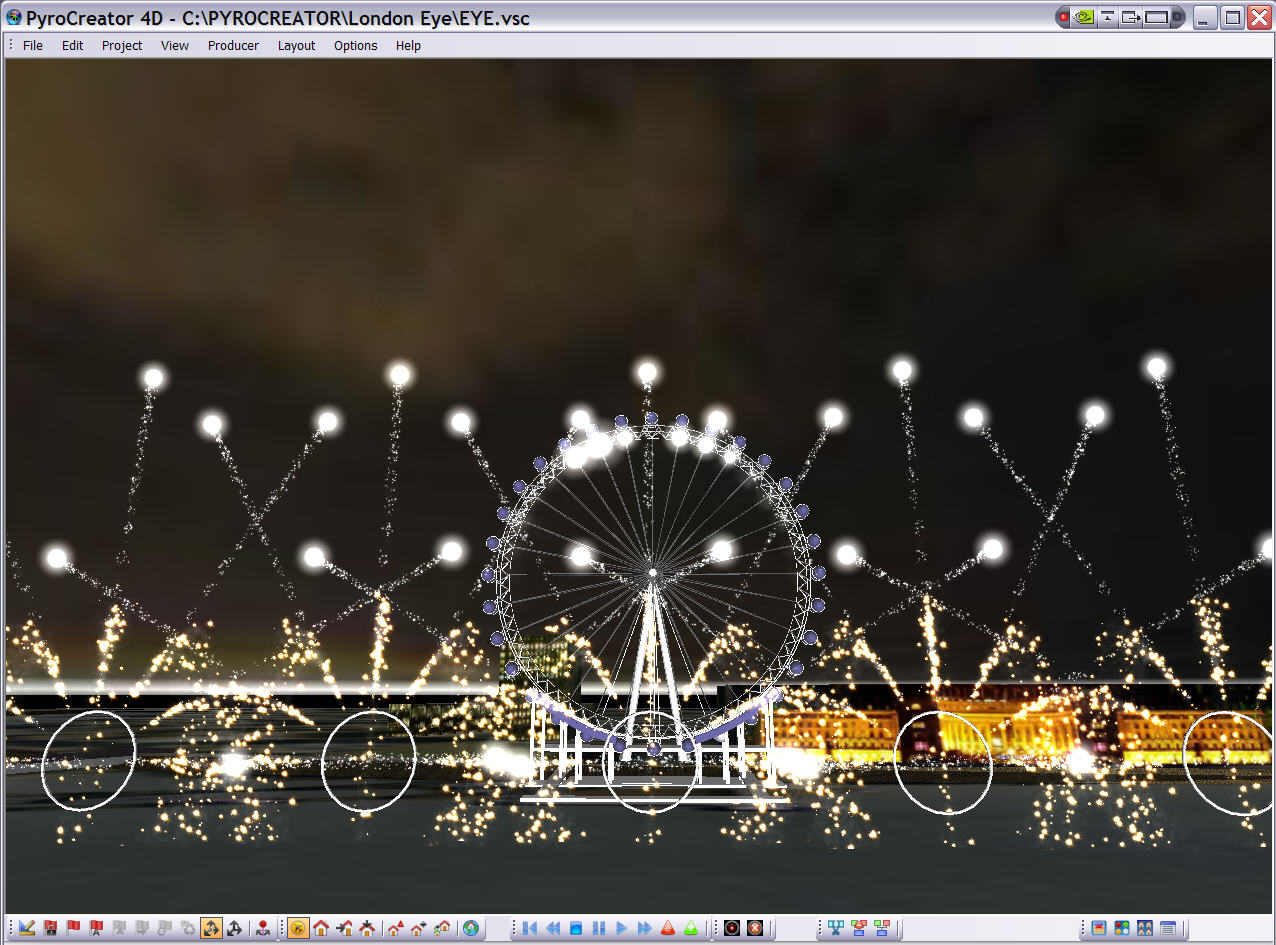Click the four colored dots icon
This screenshot has width=1276, height=945.
[1123, 928]
